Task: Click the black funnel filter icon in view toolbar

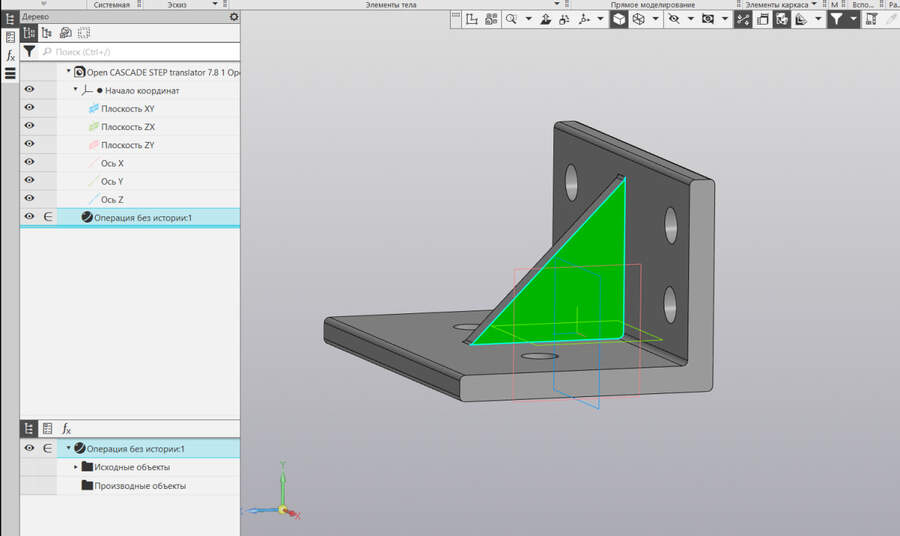Action: pos(837,20)
